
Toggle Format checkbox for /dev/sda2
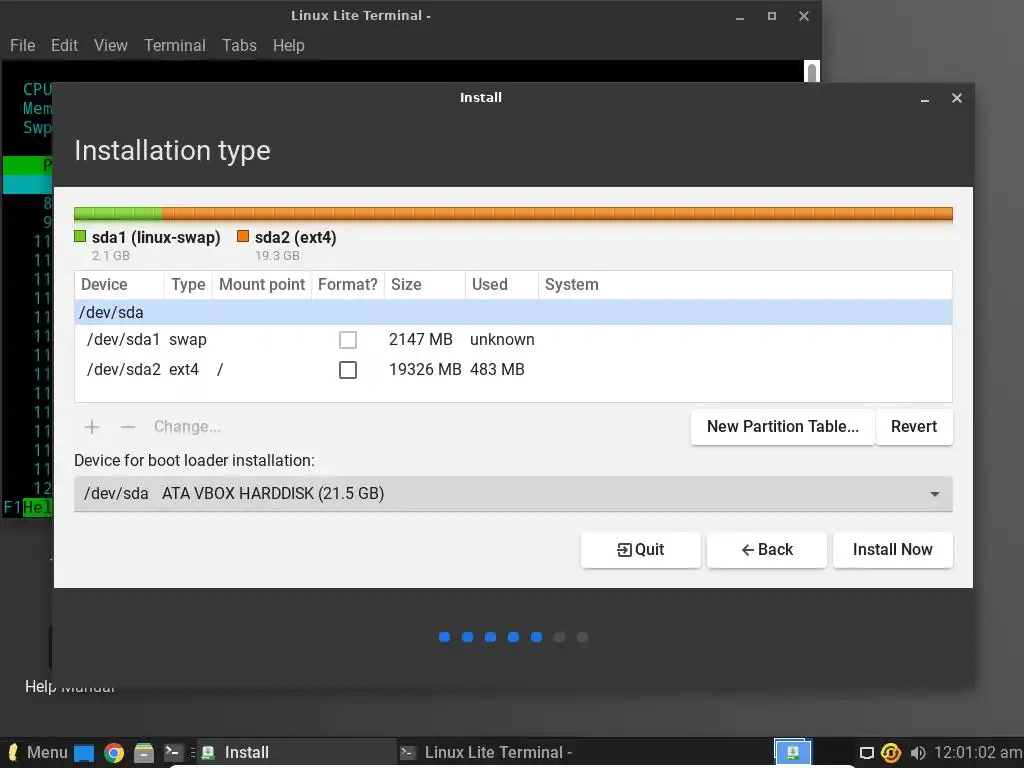coord(348,370)
